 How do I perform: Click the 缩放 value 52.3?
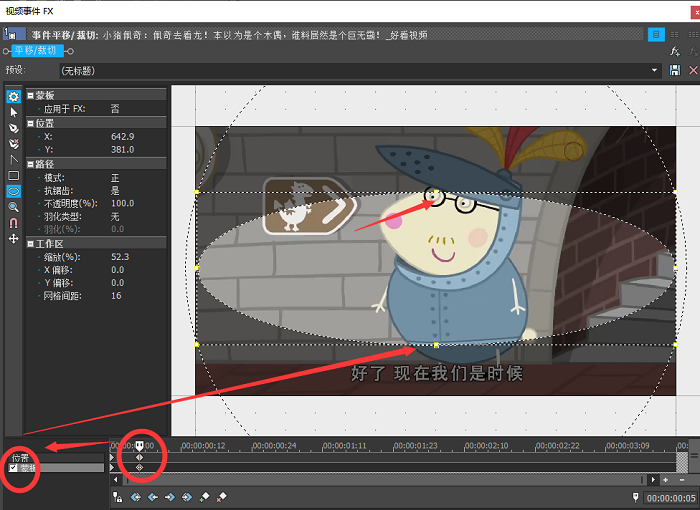click(120, 257)
